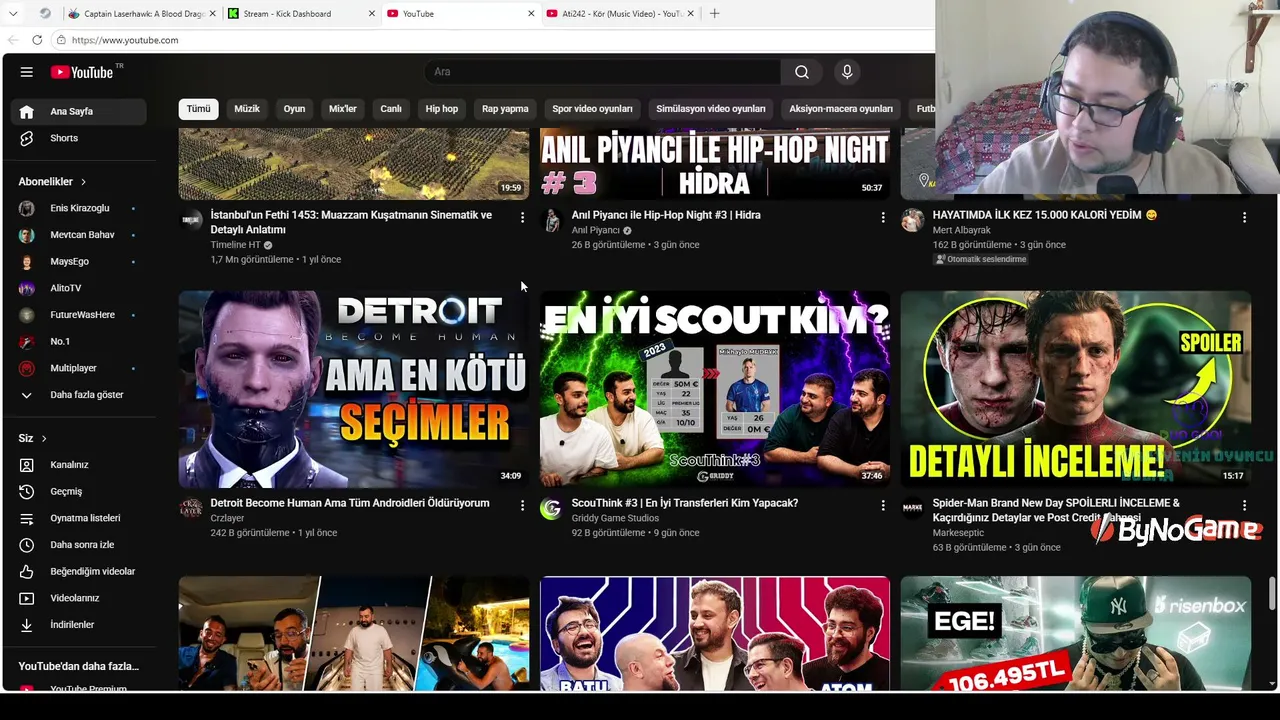Click the browser address bar showing youtube.com

pos(492,40)
